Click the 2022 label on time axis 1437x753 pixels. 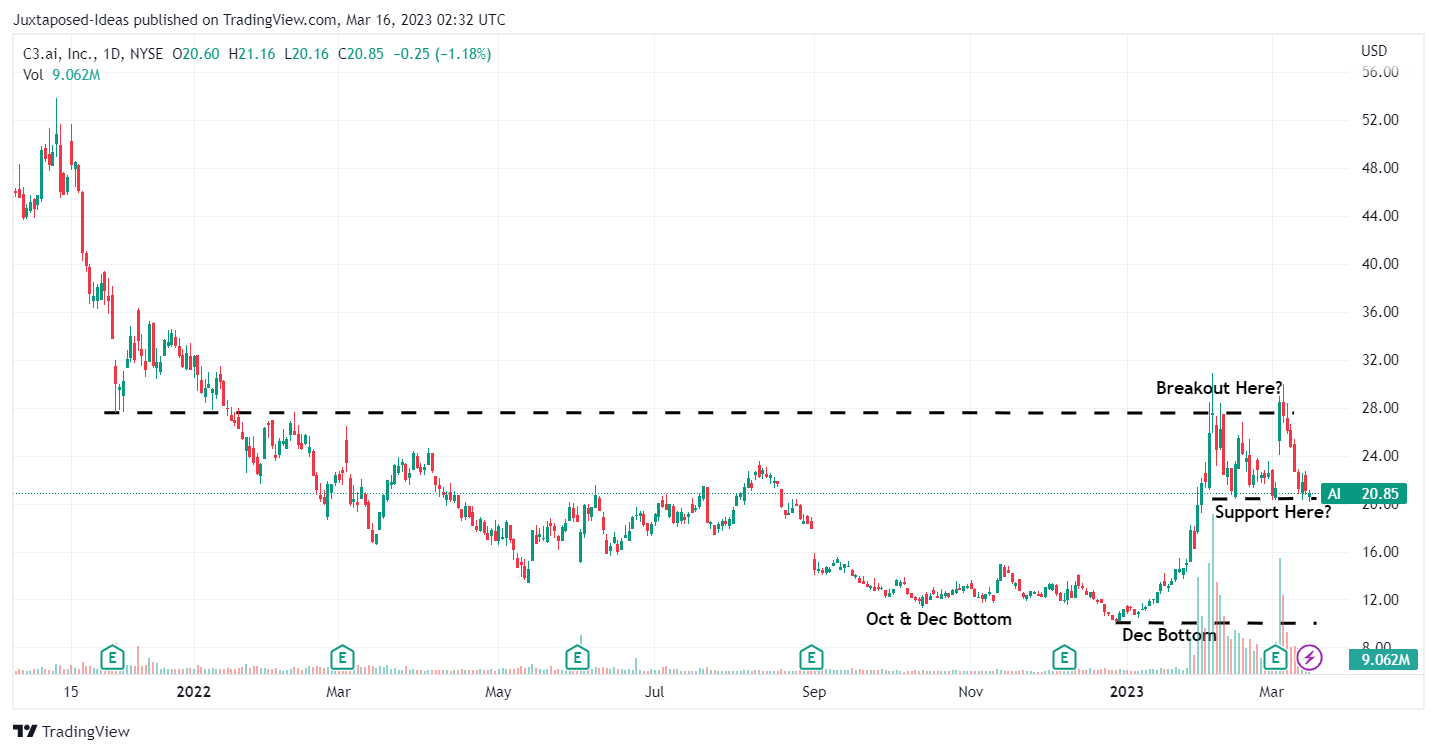pos(195,692)
